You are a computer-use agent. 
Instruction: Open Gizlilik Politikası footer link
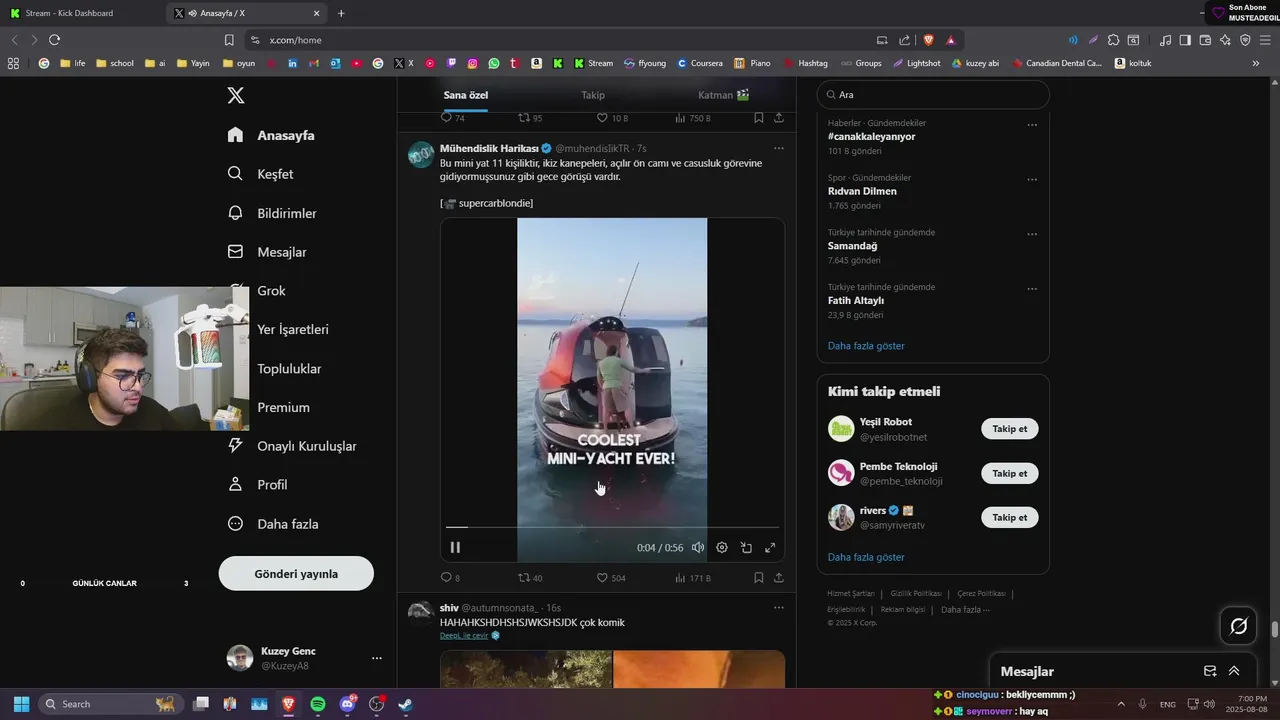[x=915, y=593]
